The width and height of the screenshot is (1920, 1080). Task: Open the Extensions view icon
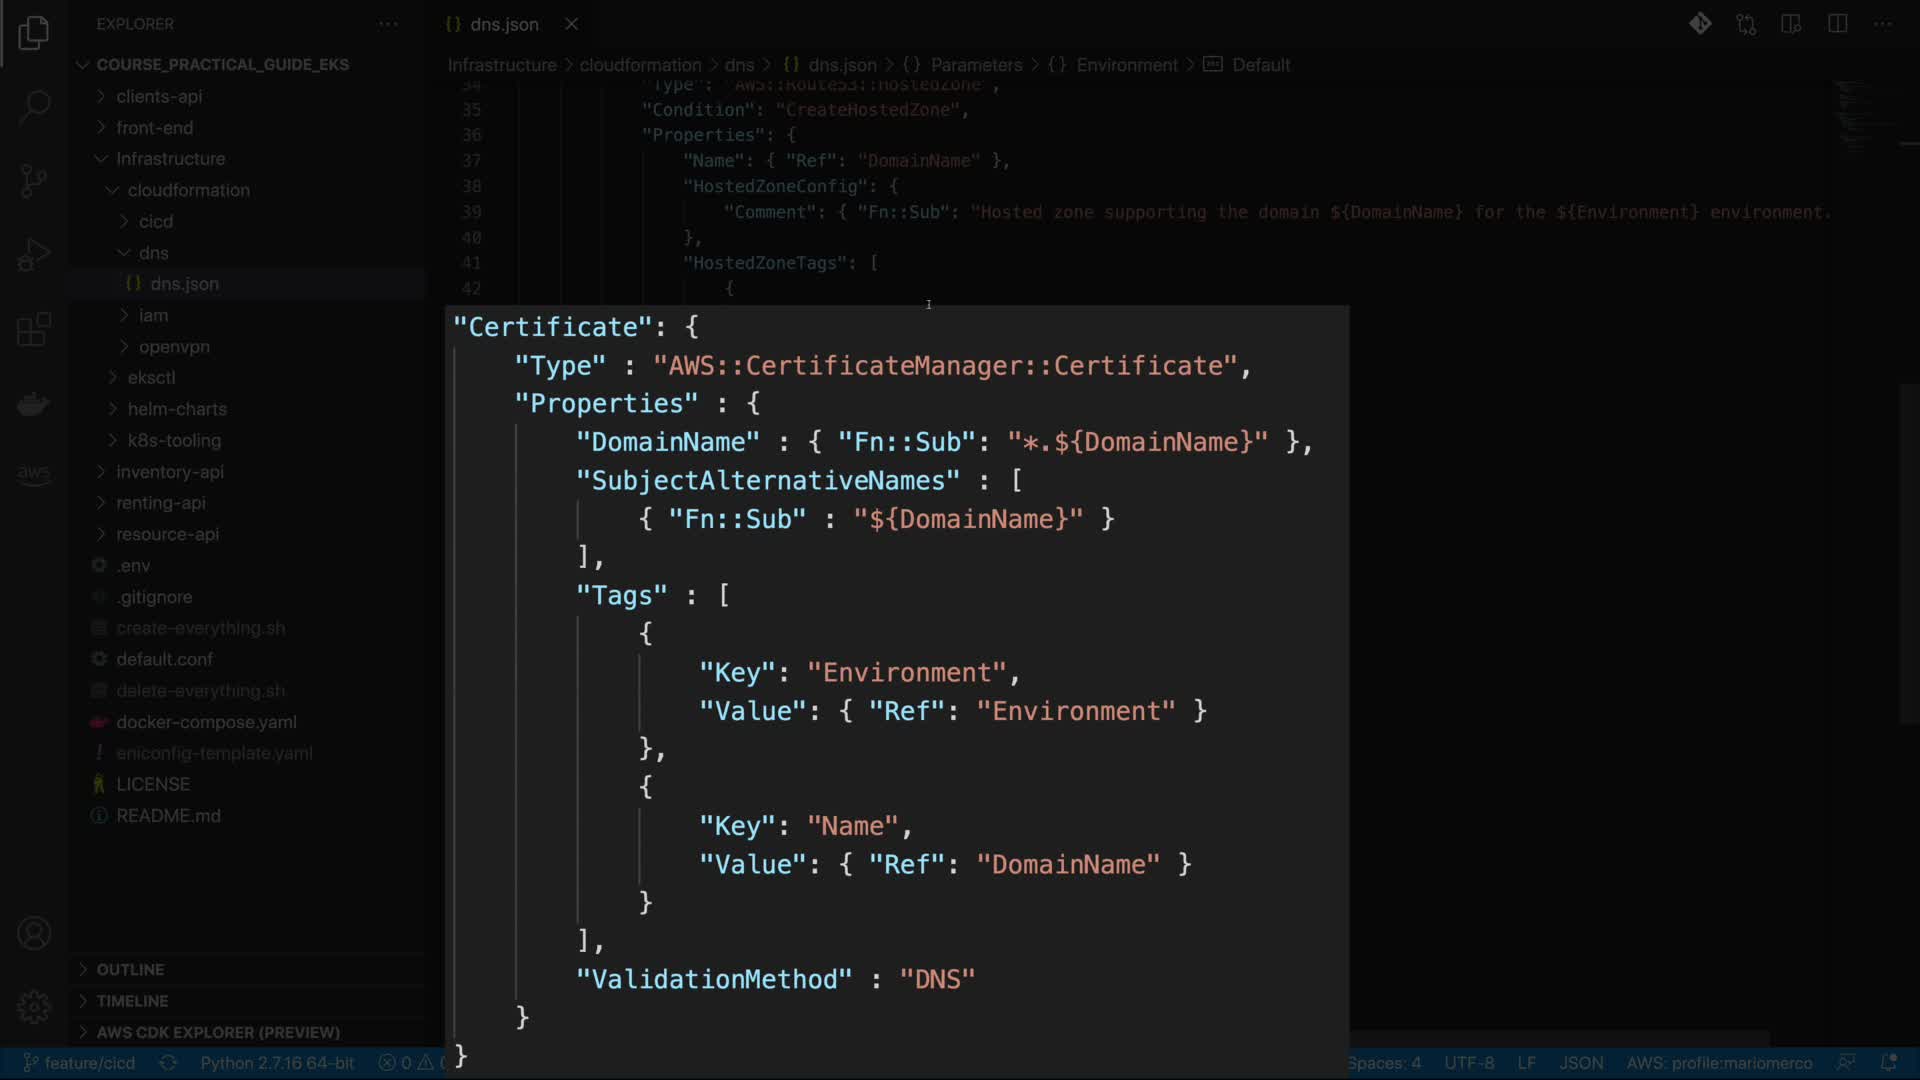point(33,329)
